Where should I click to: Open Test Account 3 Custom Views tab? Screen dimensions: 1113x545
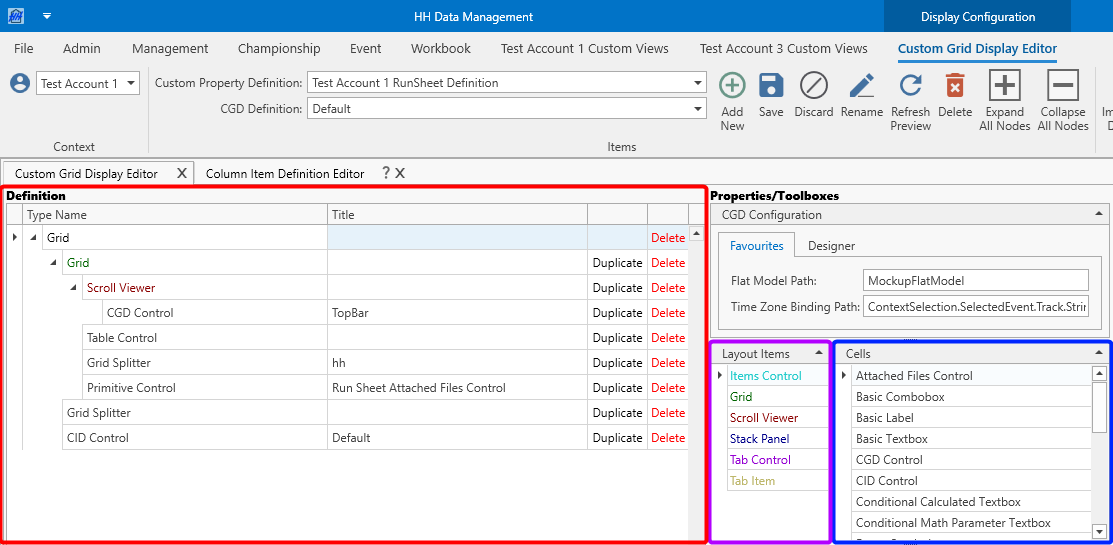(784, 48)
